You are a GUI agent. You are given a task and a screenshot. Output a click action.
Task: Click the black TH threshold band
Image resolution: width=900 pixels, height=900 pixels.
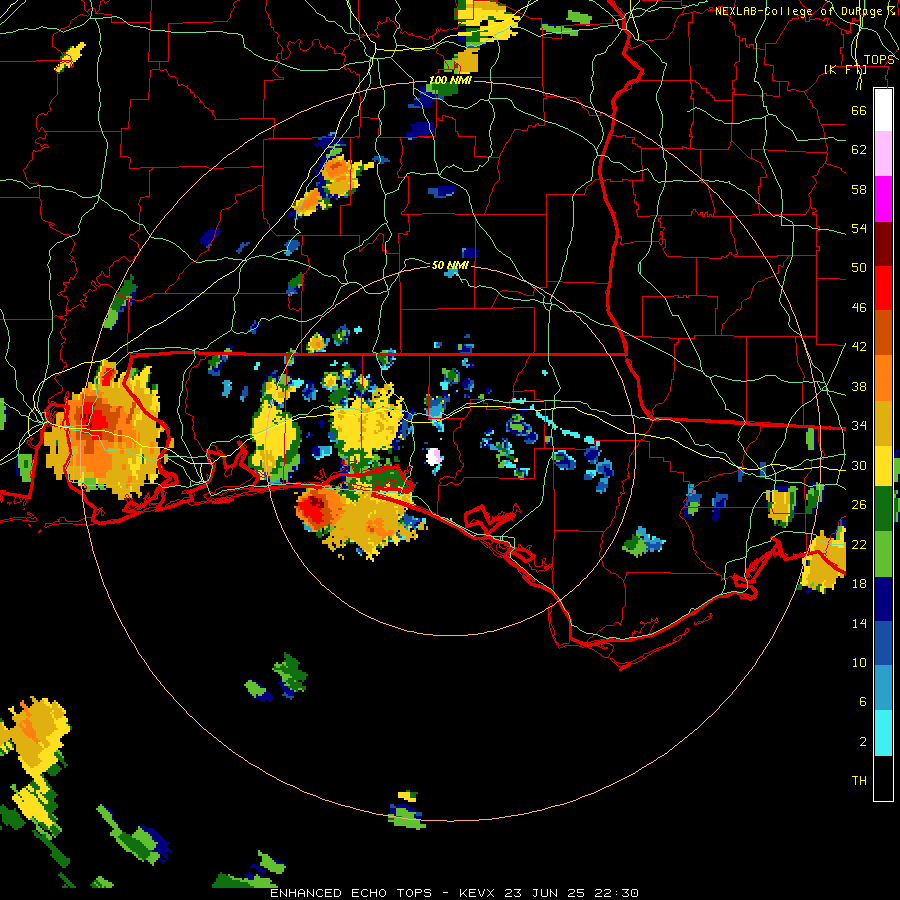tap(883, 778)
